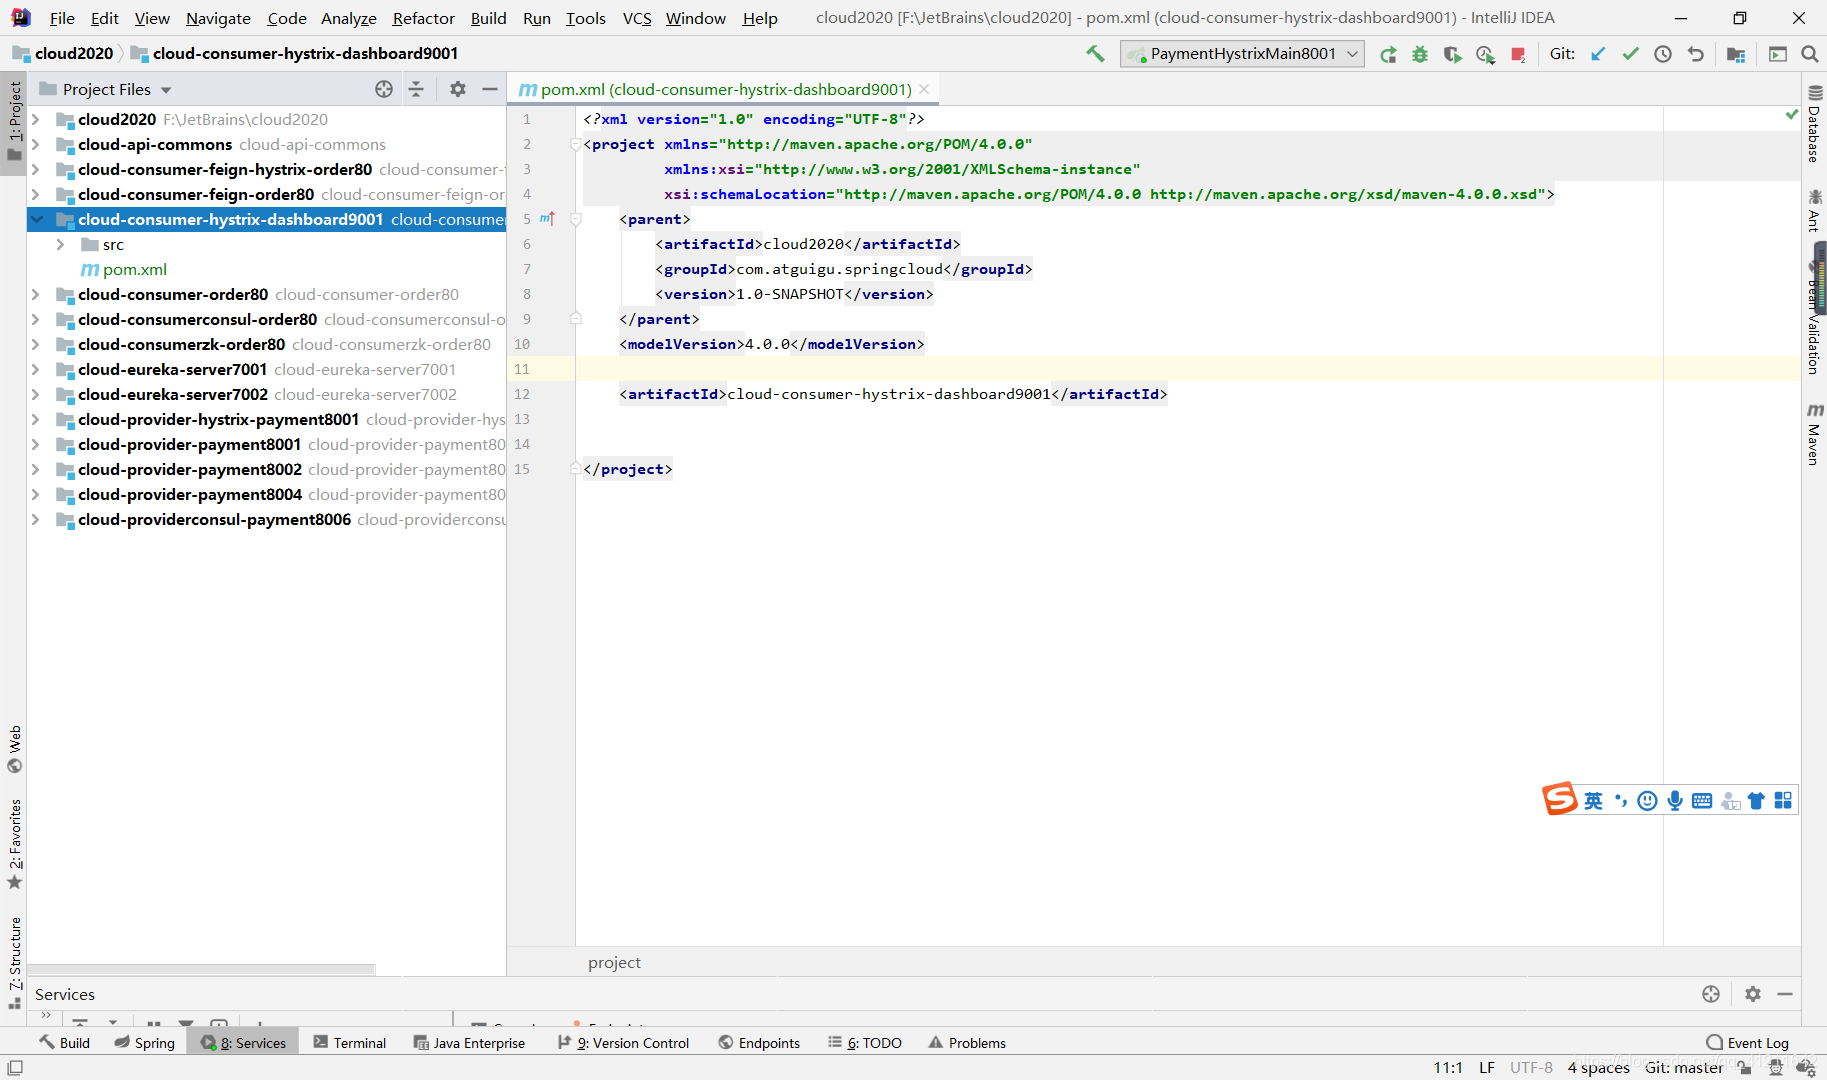Click the Build Project hammer icon
Viewport: 1827px width, 1080px height.
(1095, 54)
